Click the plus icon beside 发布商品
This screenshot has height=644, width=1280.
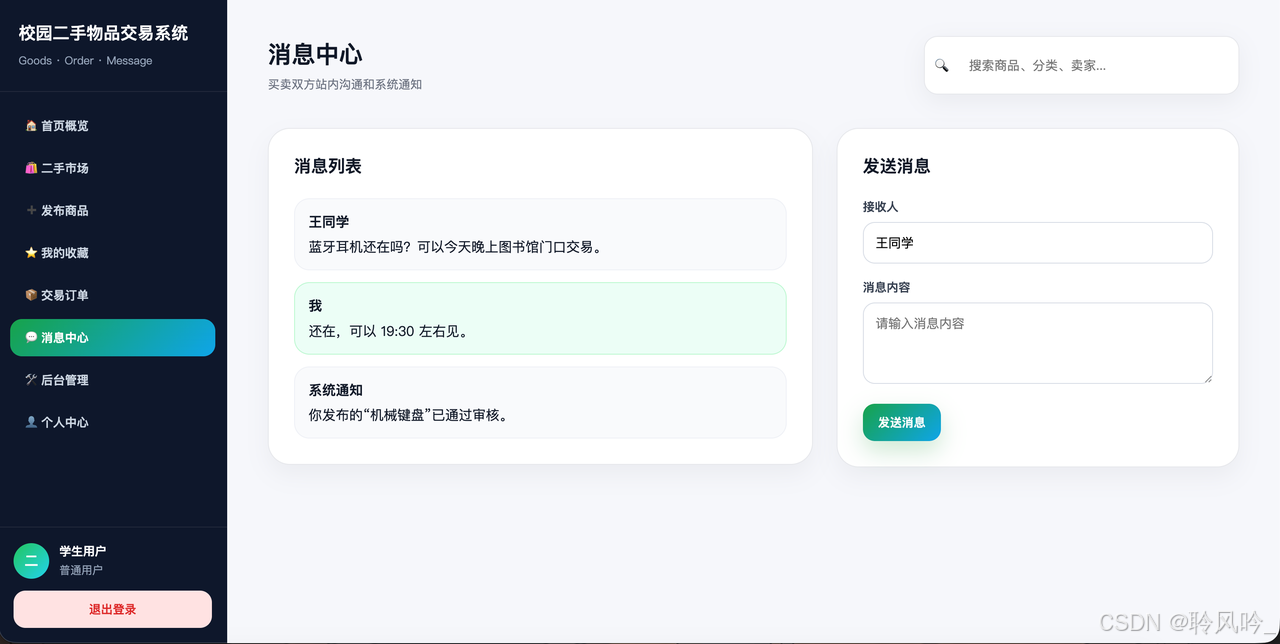point(31,211)
